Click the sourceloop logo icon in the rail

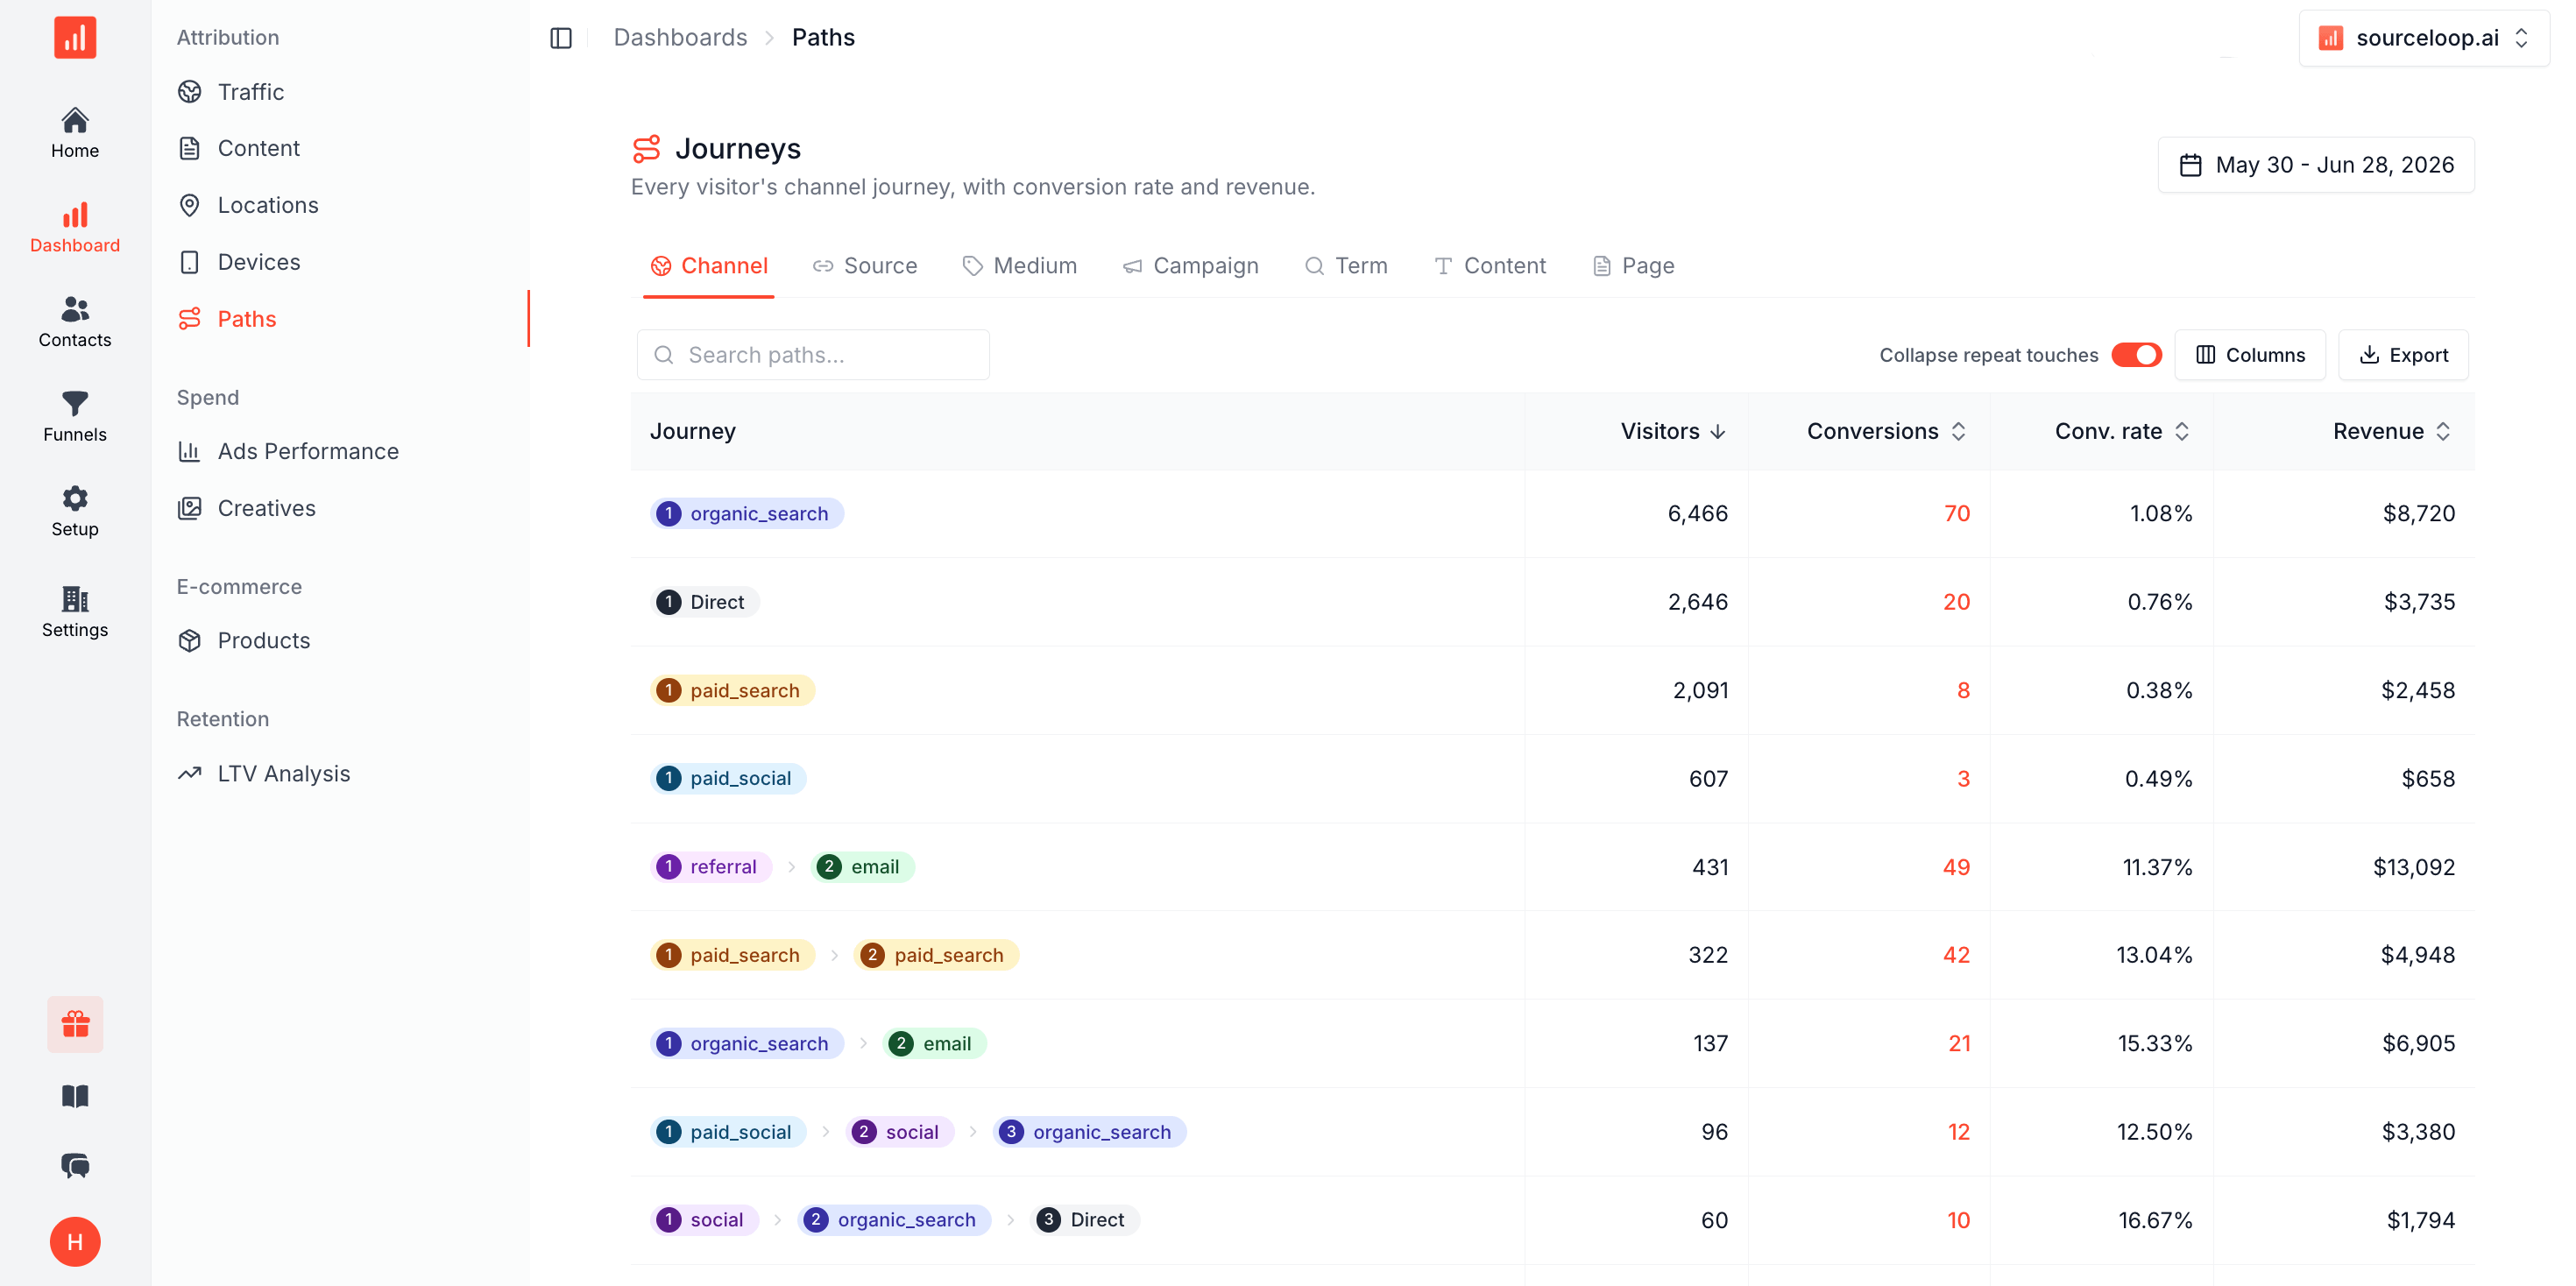(x=75, y=37)
